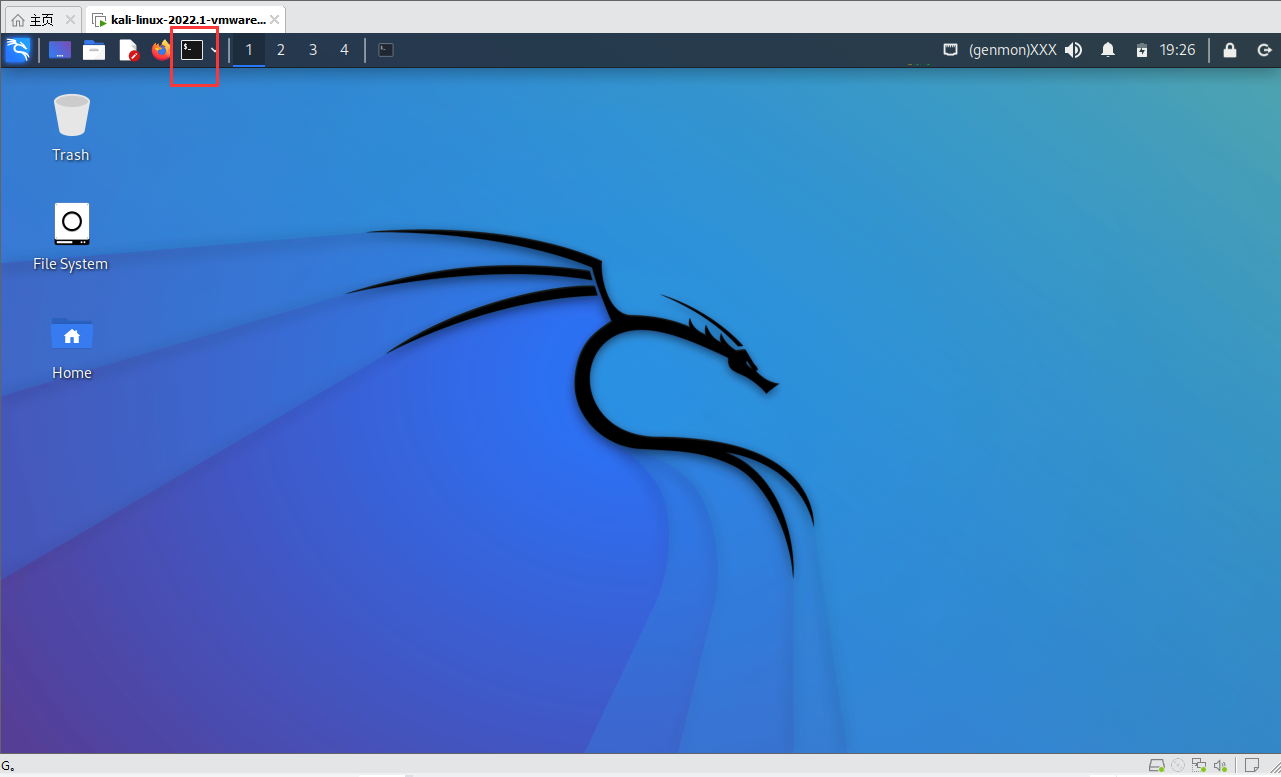Click the 19:26 clock
The image size is (1281, 777).
[1177, 50]
